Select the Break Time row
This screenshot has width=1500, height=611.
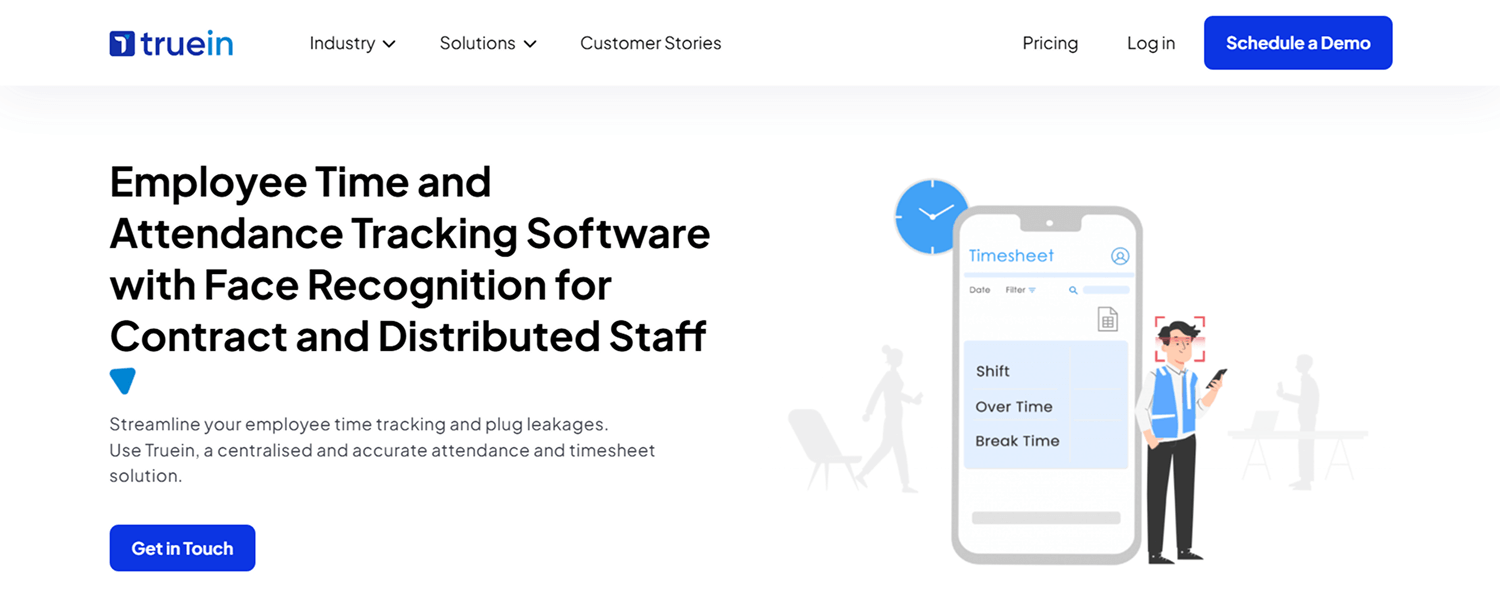point(1046,441)
